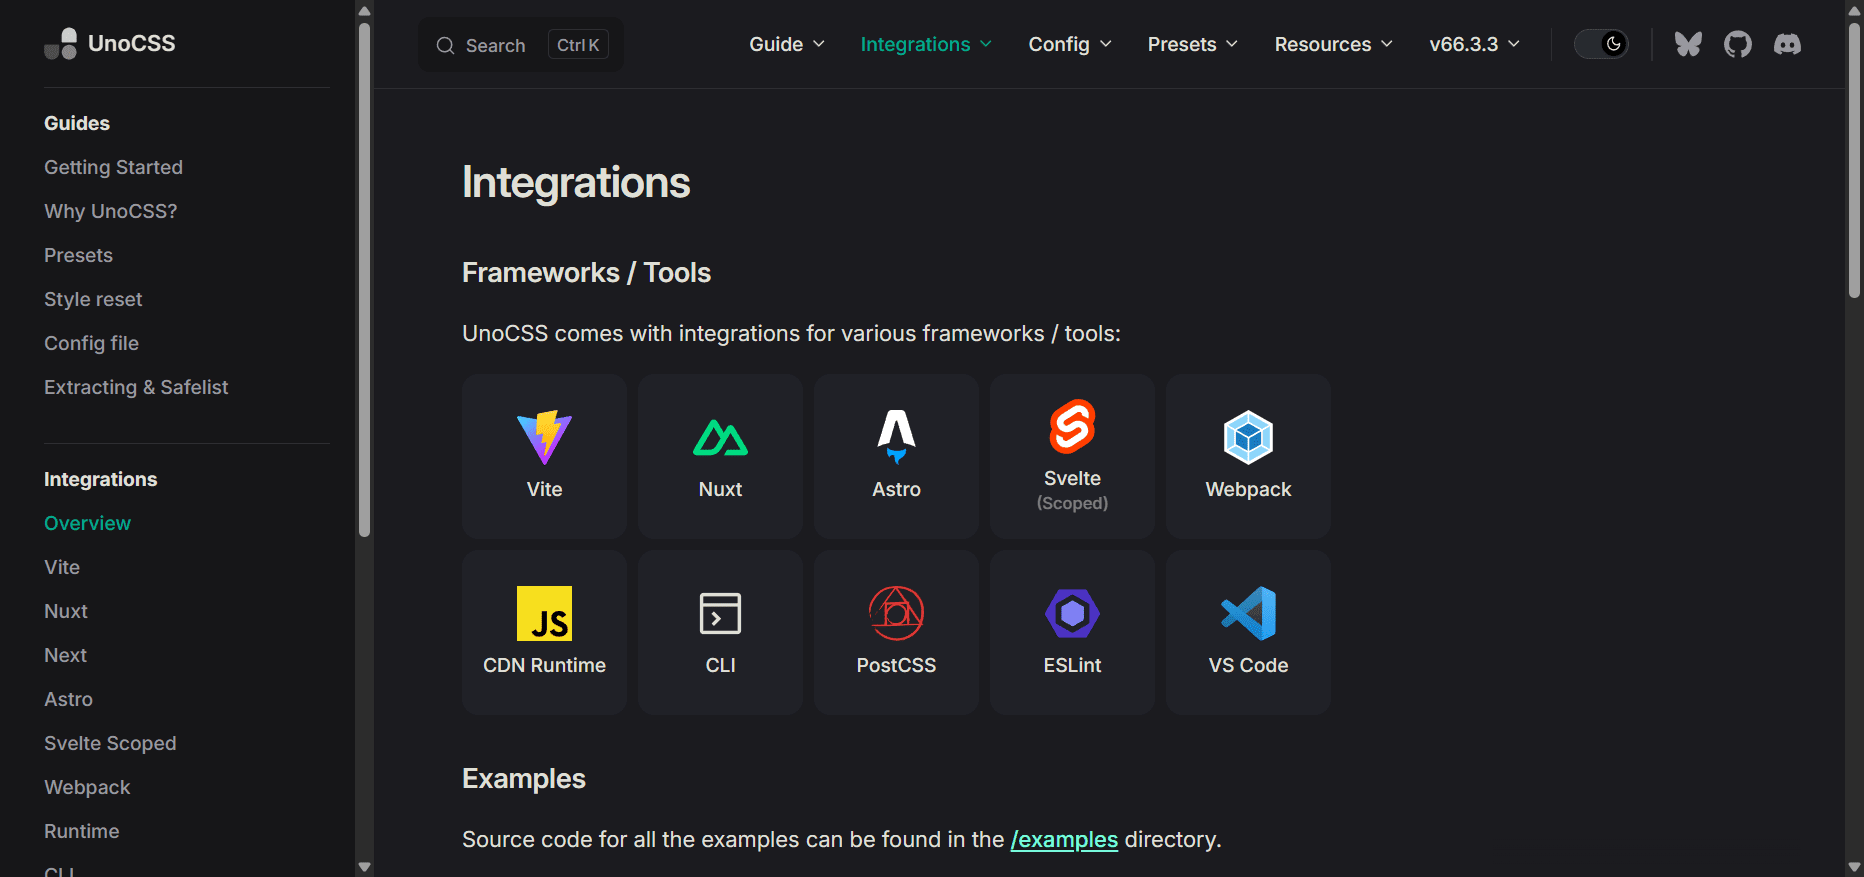The width and height of the screenshot is (1864, 877).
Task: Click the PostCSS card label
Action: click(896, 665)
